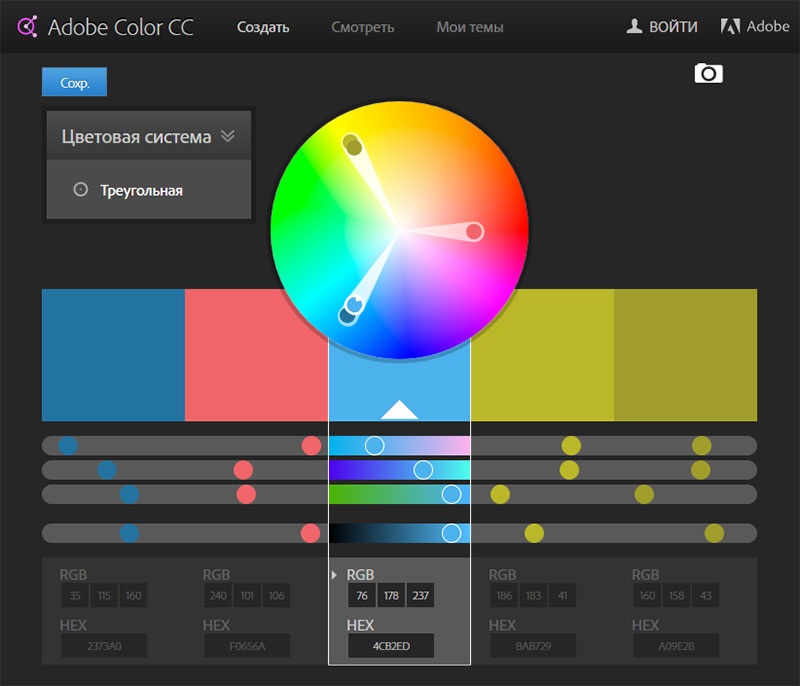
Task: Click the active blue channel slider knob
Action: 452,494
